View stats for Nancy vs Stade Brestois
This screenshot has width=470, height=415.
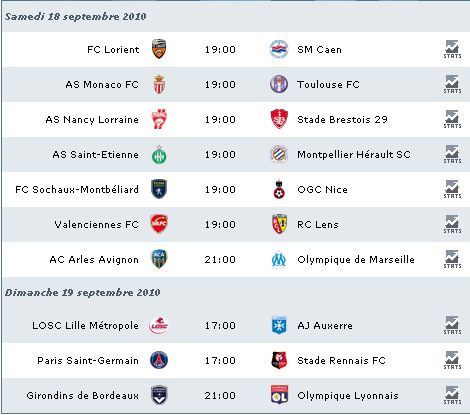(452, 119)
